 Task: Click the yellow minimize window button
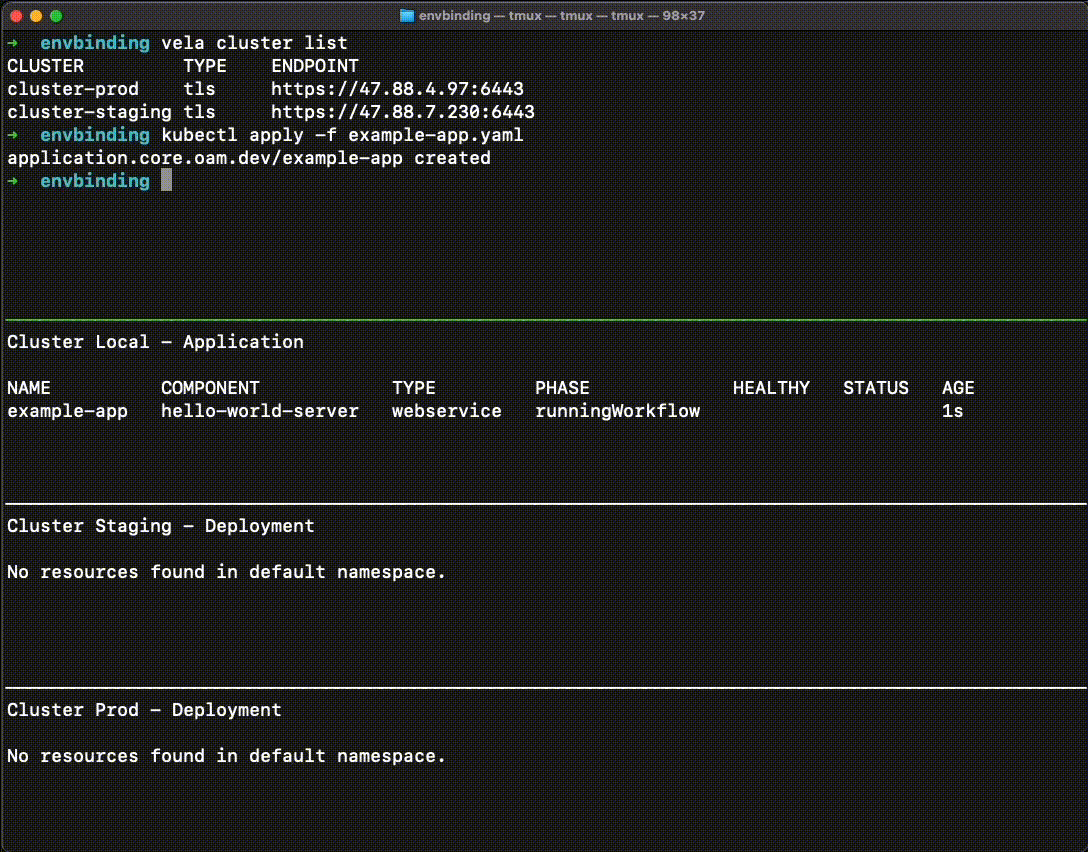(36, 16)
